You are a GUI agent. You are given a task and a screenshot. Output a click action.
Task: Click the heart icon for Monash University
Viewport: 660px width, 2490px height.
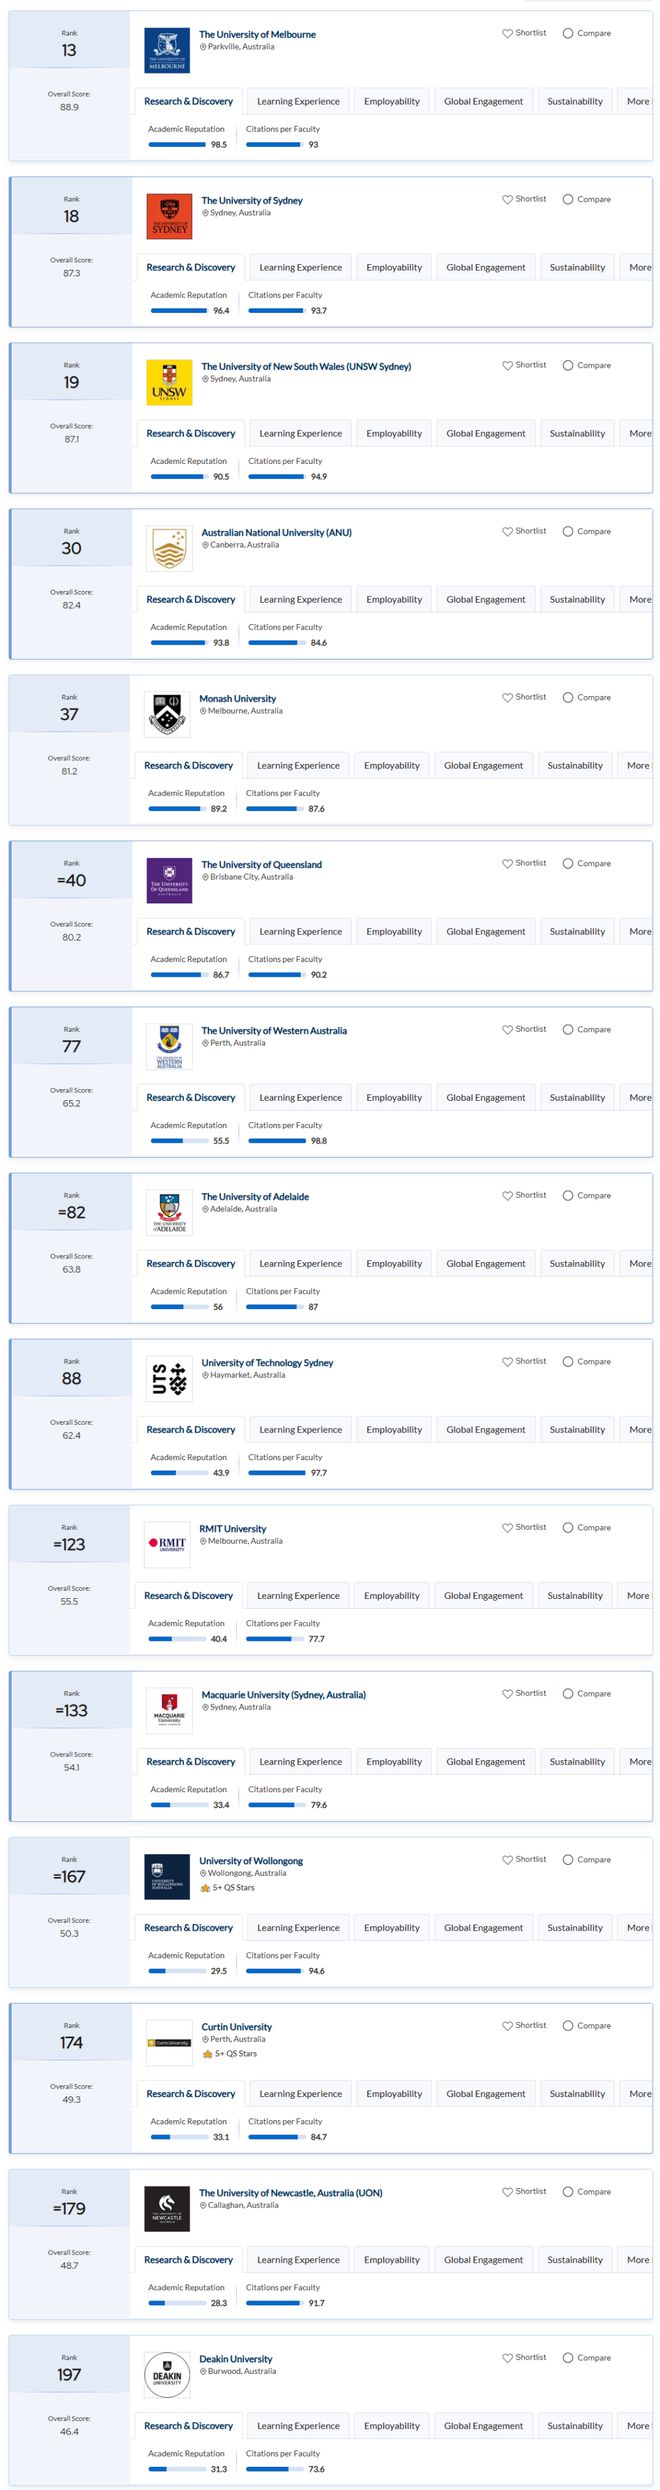point(507,697)
